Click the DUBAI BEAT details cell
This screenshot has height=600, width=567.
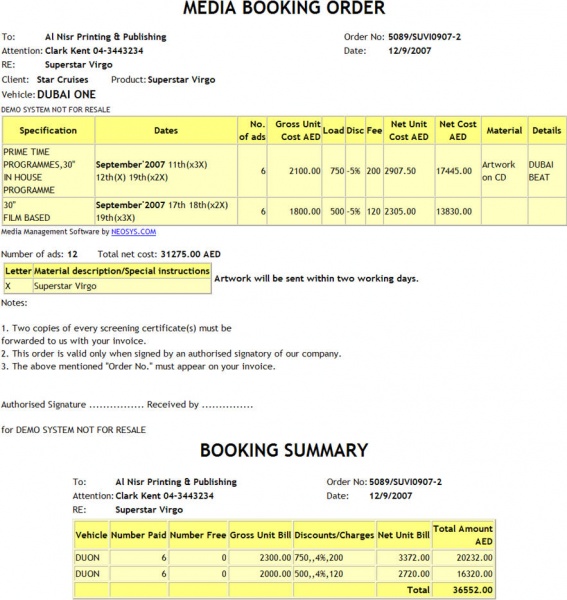(x=547, y=171)
